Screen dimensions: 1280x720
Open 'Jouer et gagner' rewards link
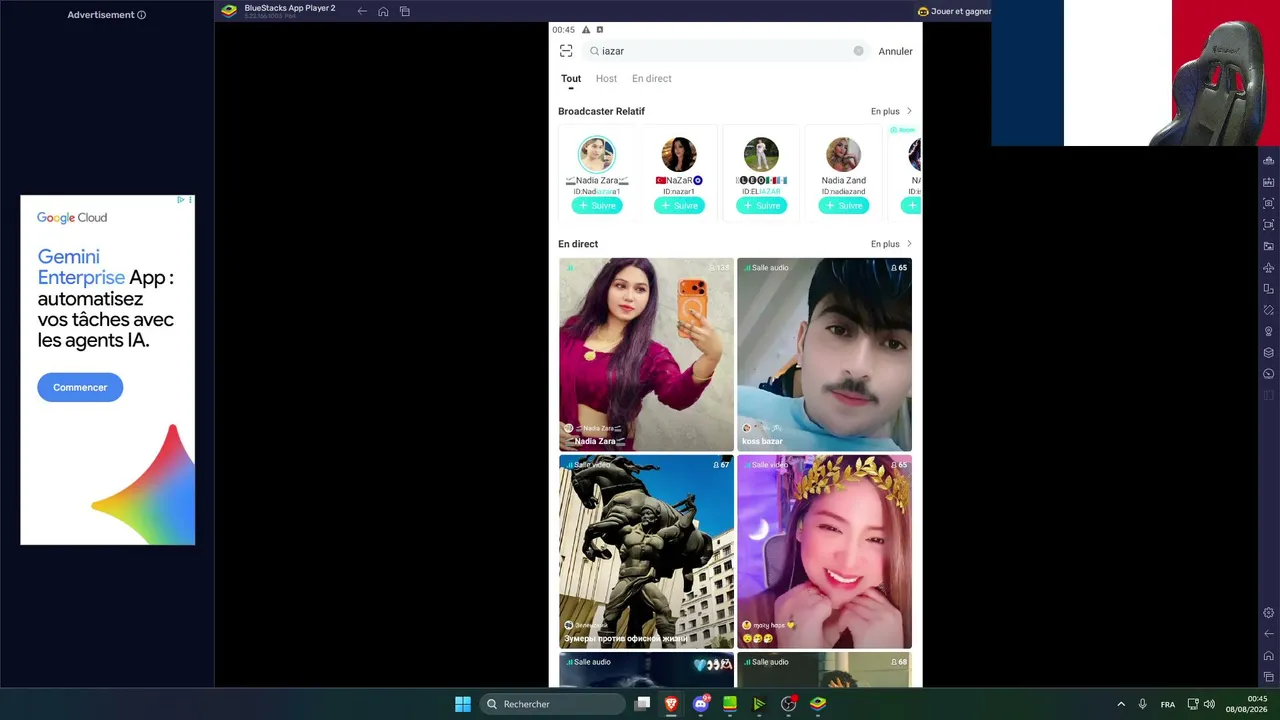pos(954,11)
